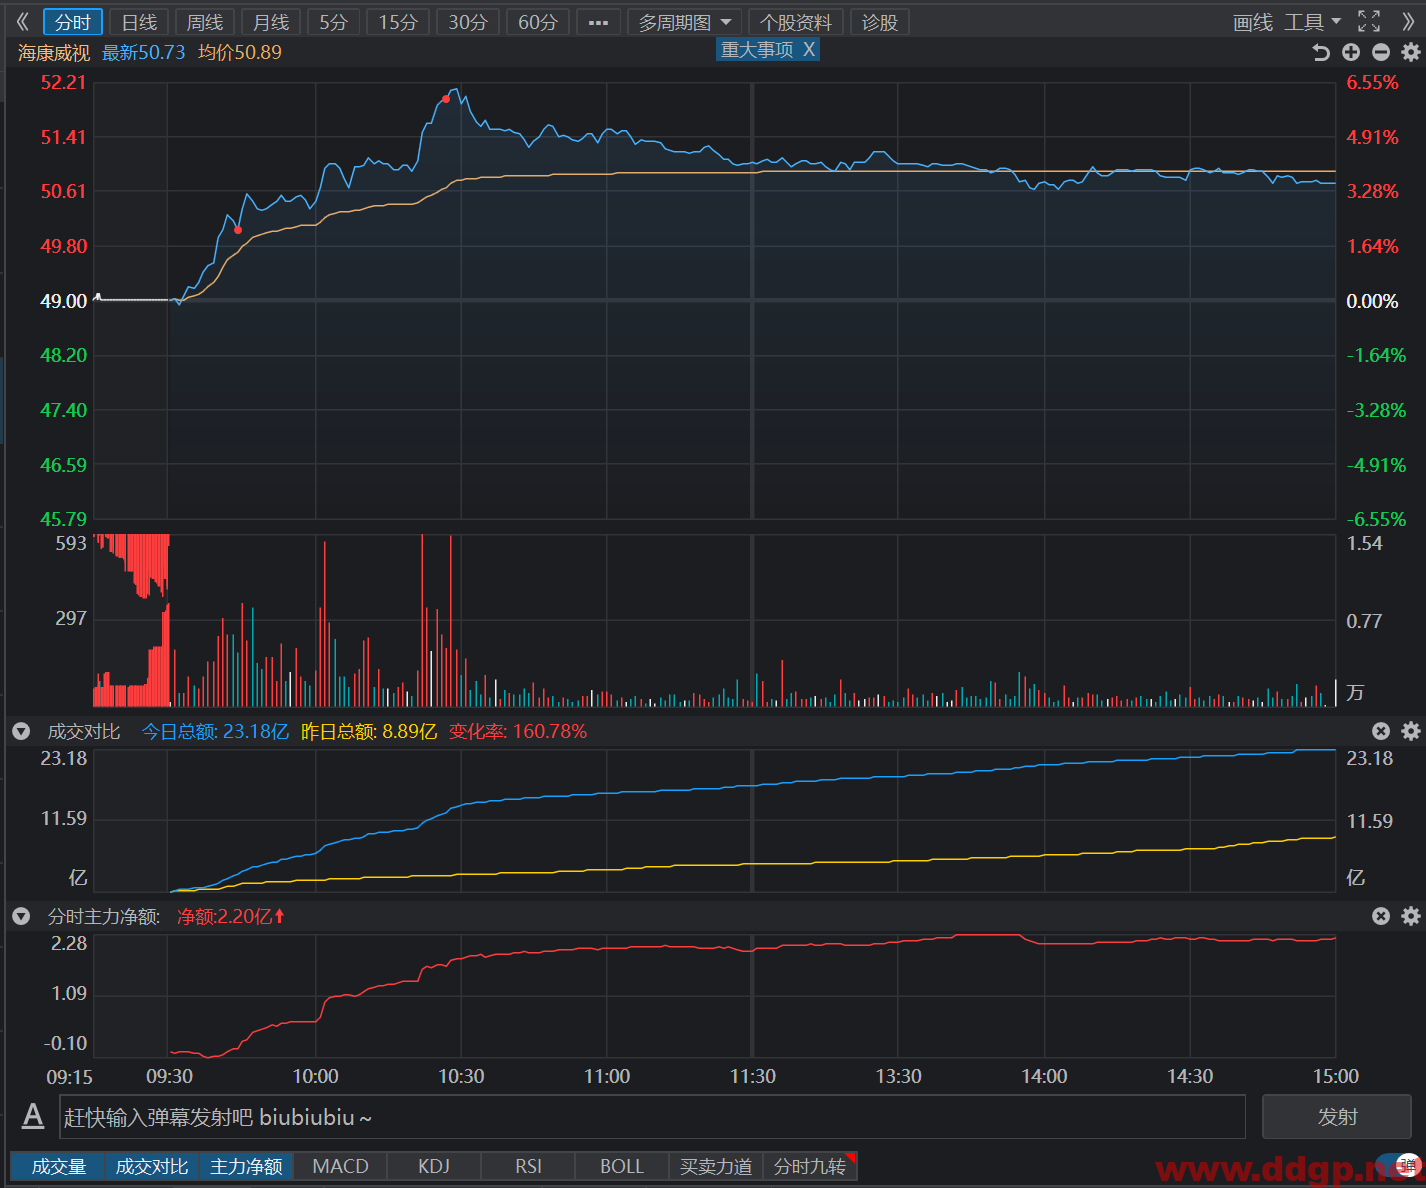
Task: Collapse the 成交对比 indicator panel
Action: (x=21, y=731)
